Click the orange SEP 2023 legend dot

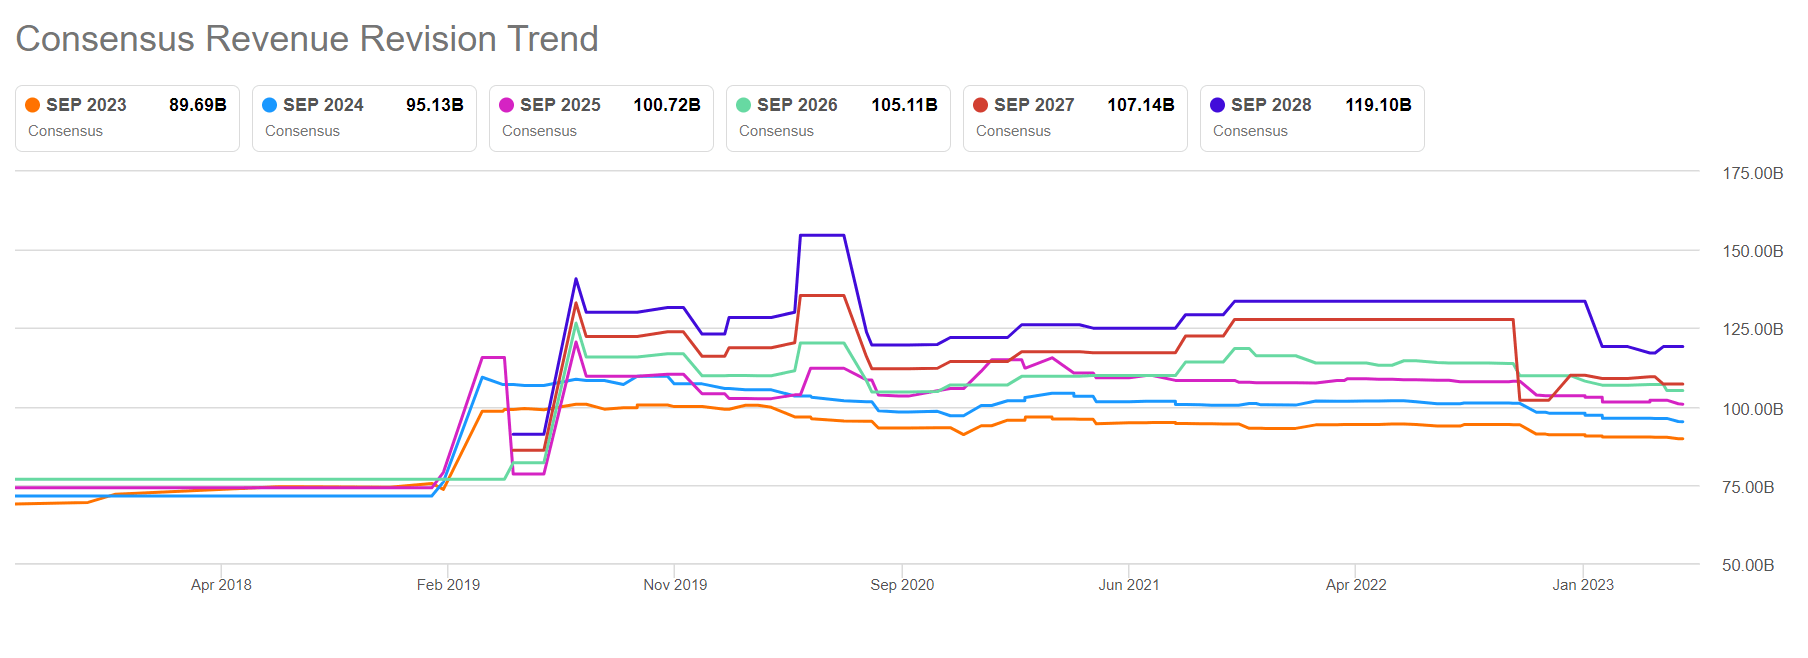33,105
